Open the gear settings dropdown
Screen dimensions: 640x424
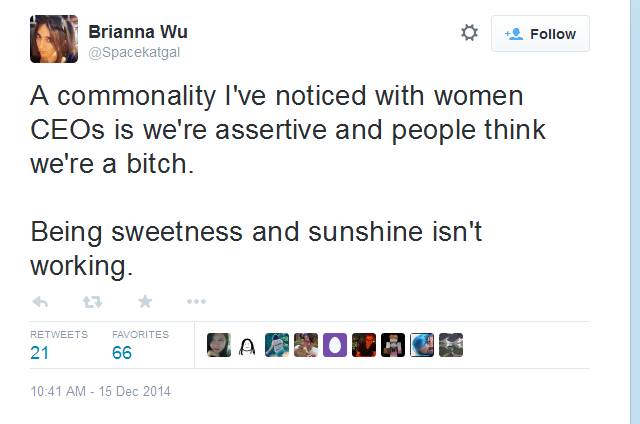click(469, 33)
